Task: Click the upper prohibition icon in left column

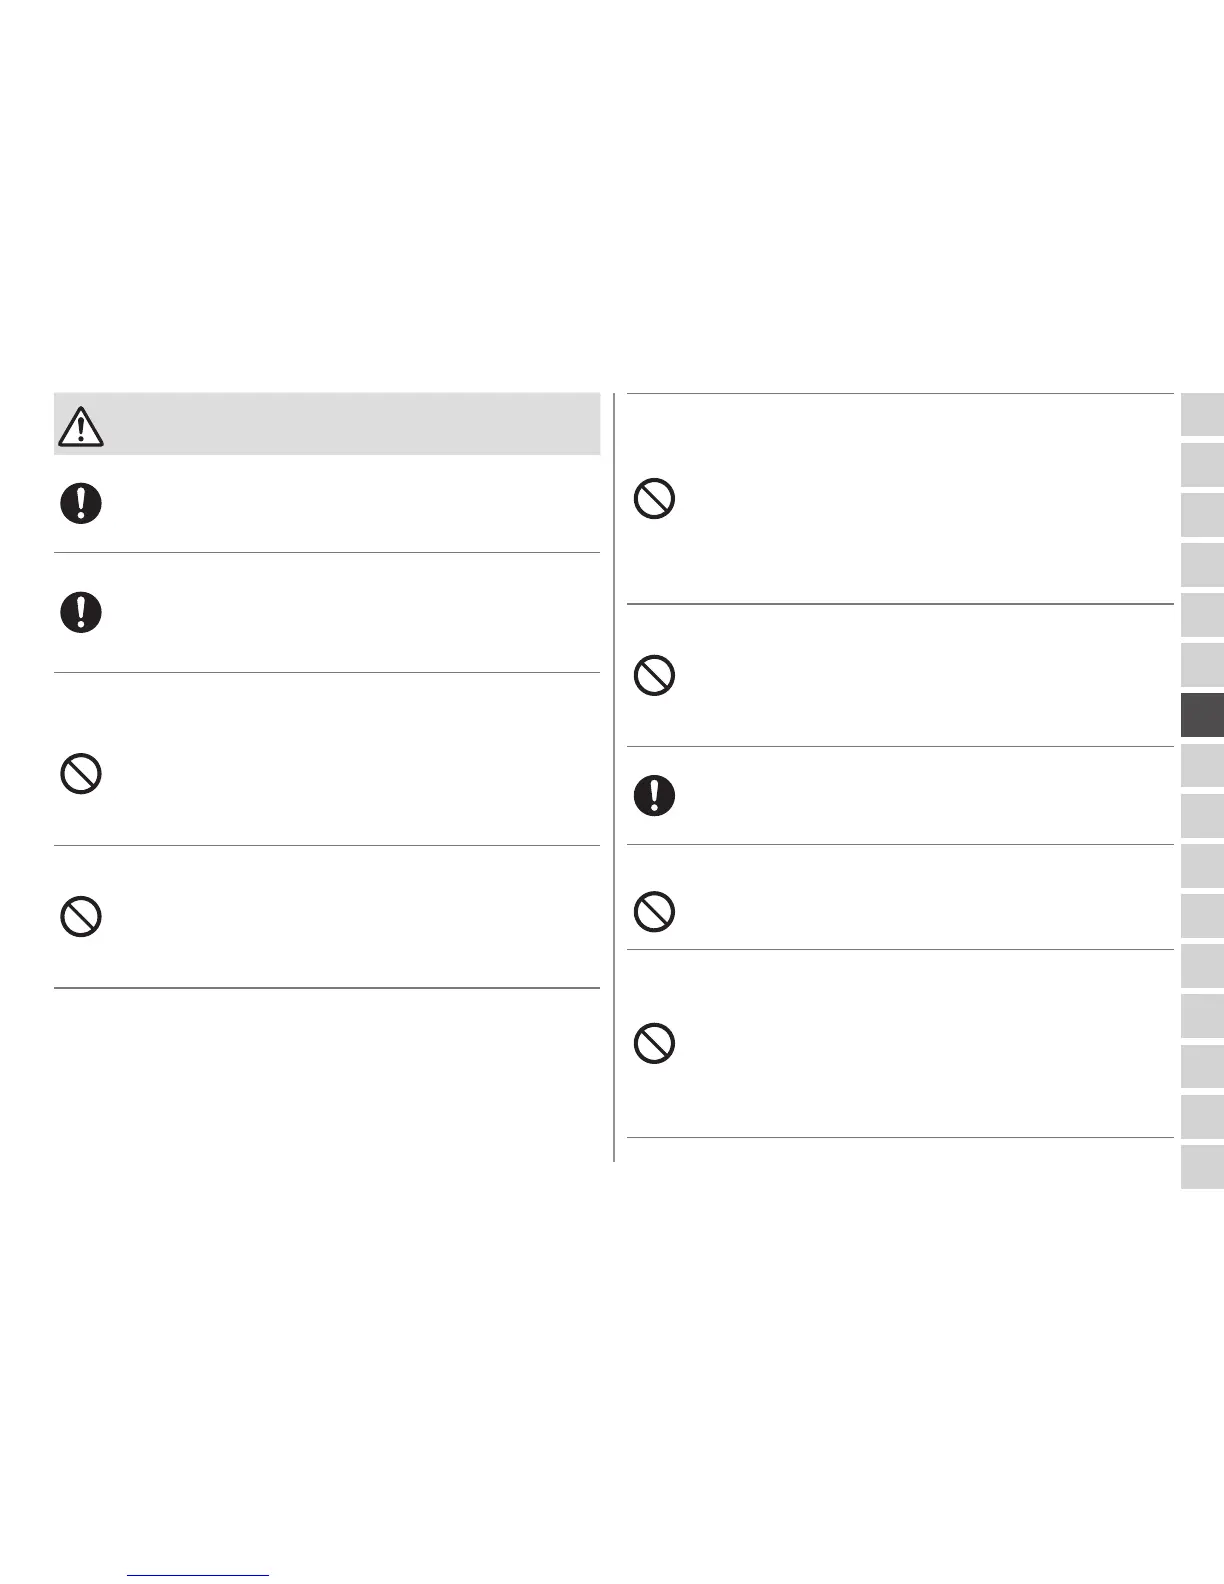Action: pyautogui.click(x=81, y=774)
